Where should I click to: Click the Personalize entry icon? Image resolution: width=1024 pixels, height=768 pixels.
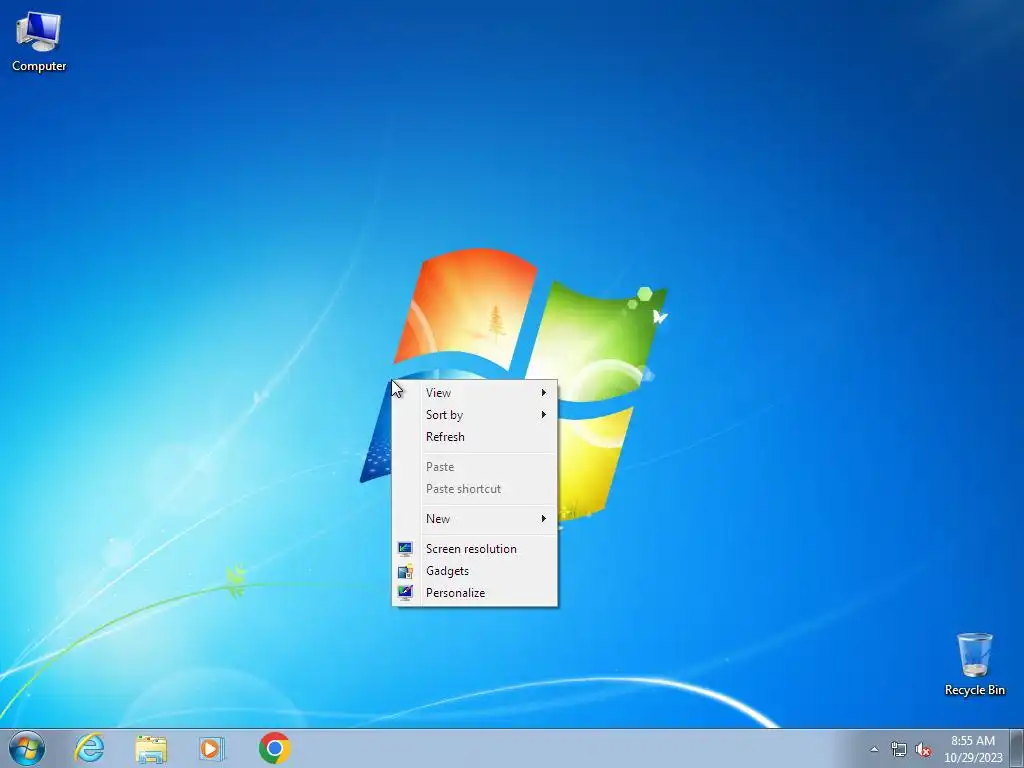tap(405, 593)
